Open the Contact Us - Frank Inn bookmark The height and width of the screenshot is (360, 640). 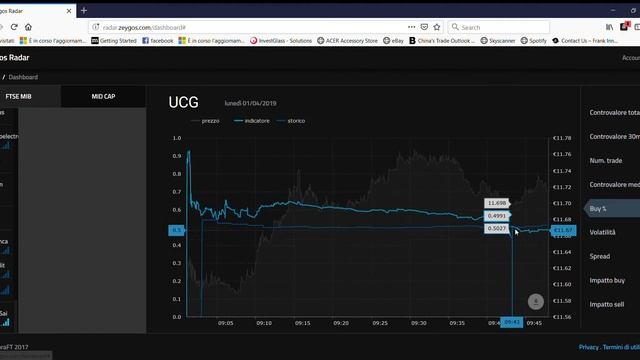pos(585,40)
